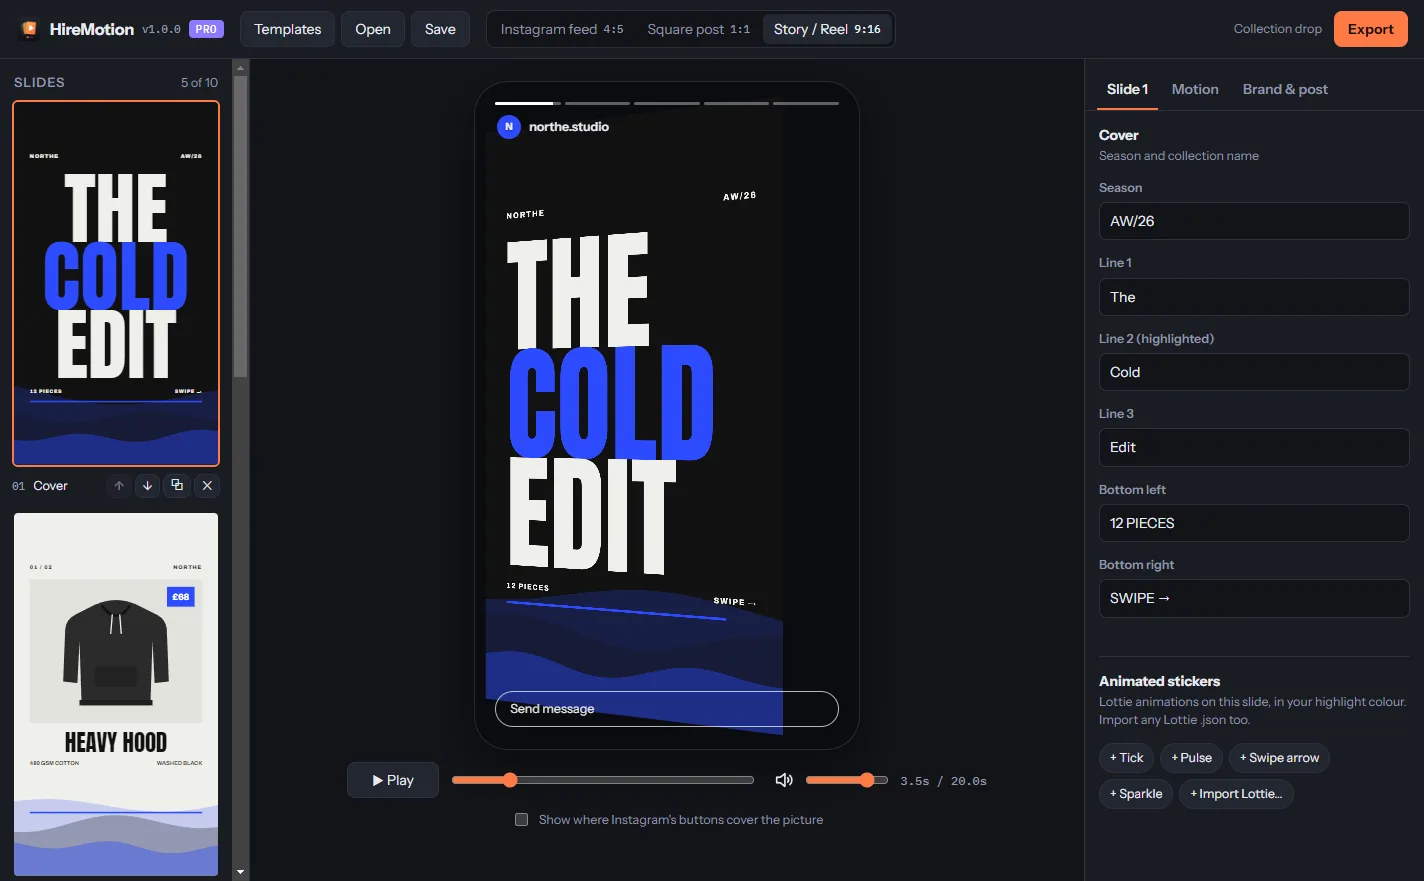Viewport: 1424px width, 881px height.
Task: Add the Swipe arrow sticker
Action: 1279,758
